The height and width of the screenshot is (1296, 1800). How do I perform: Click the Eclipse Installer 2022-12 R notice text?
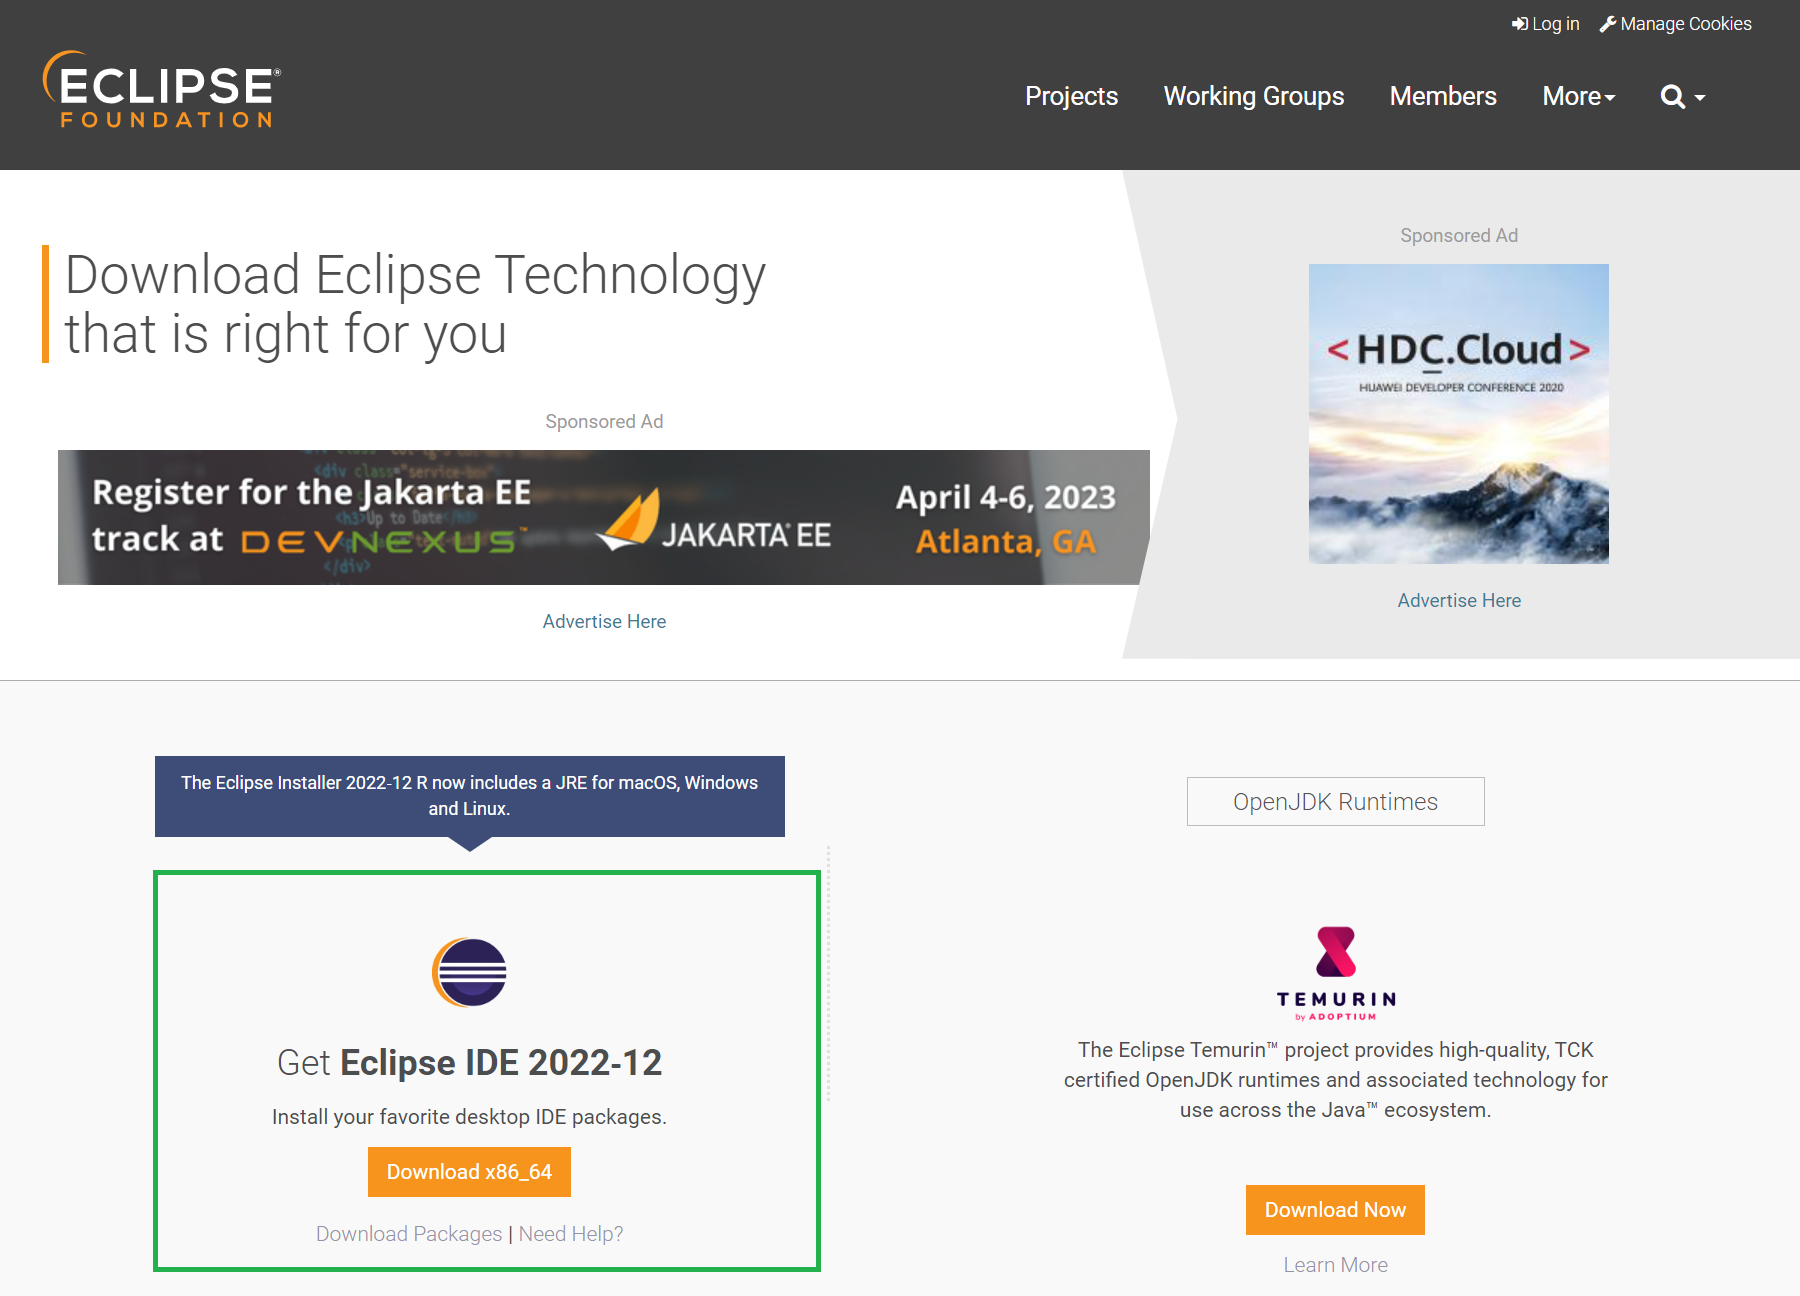[x=469, y=795]
